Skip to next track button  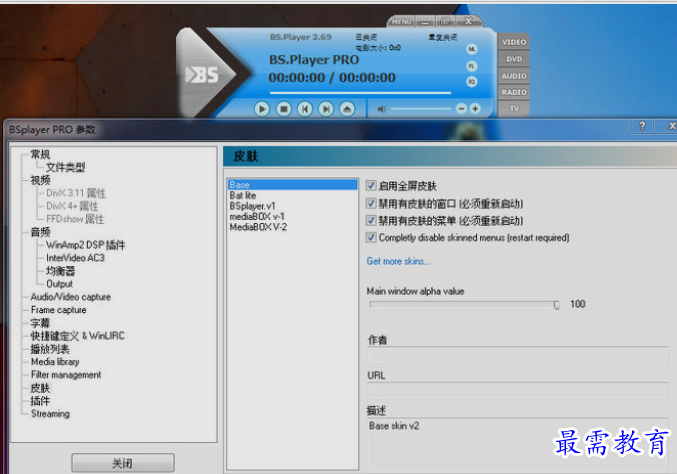tap(326, 109)
